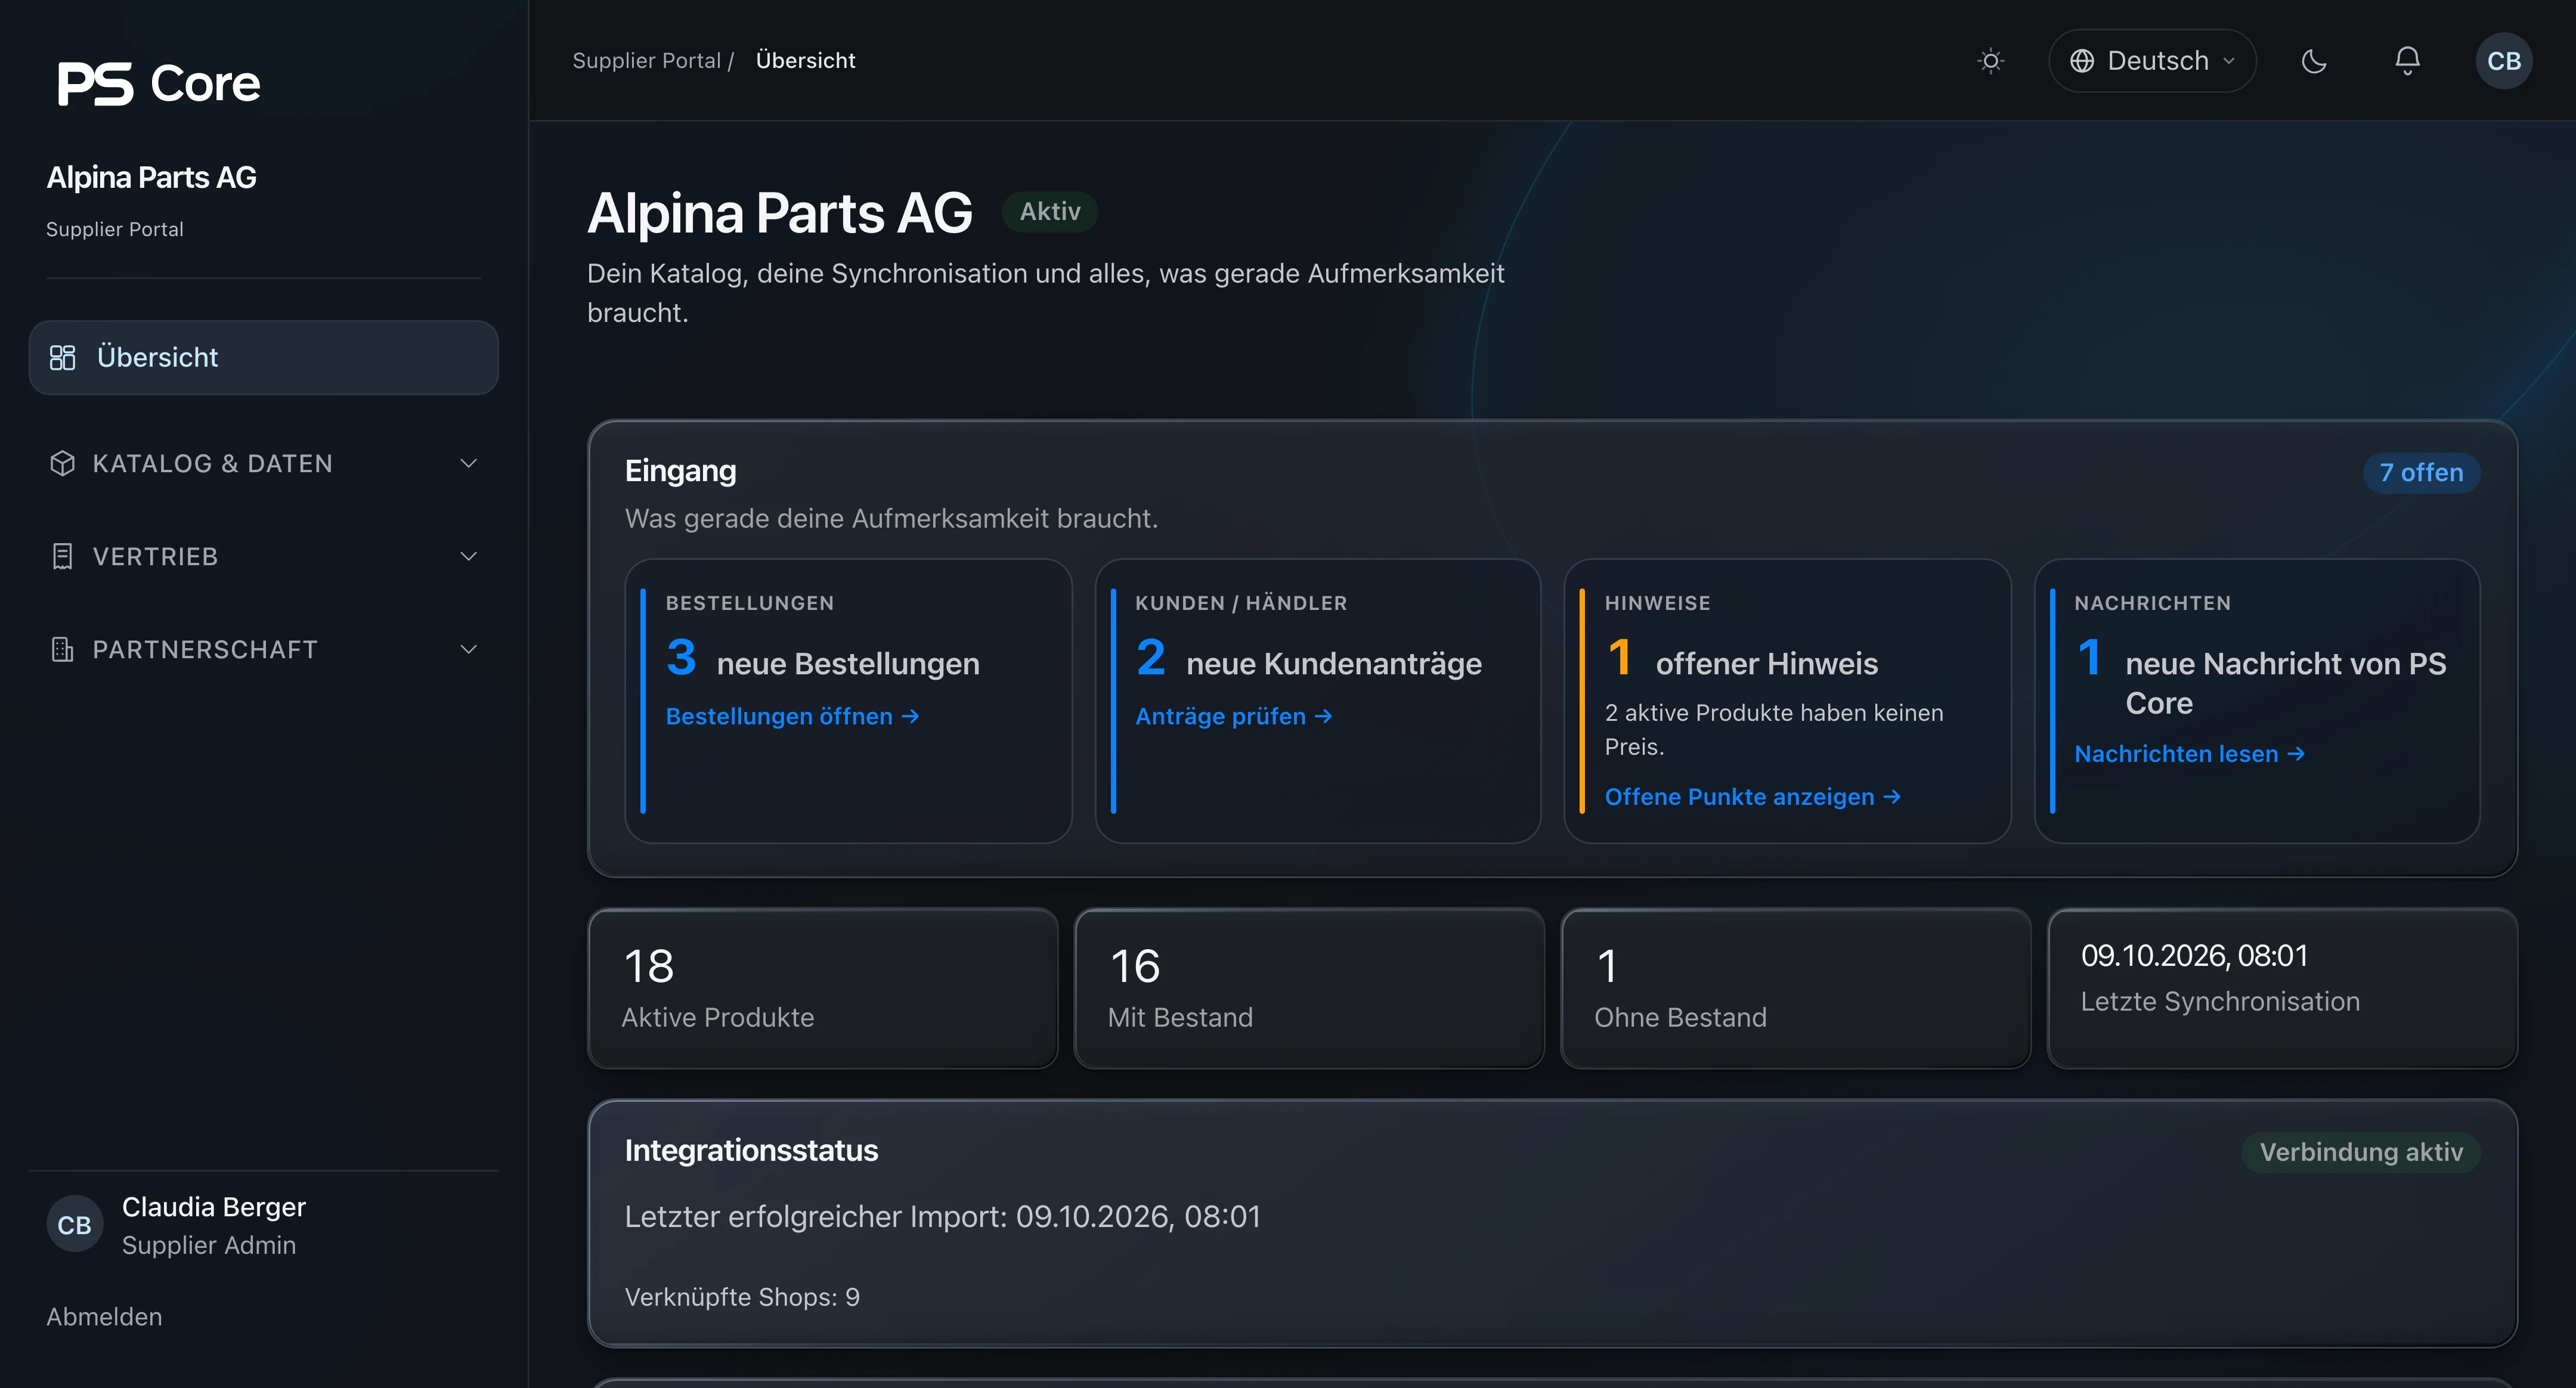Screen dimensions: 2576x1388
Task: Open the Deutsch language dropdown
Action: point(2152,61)
